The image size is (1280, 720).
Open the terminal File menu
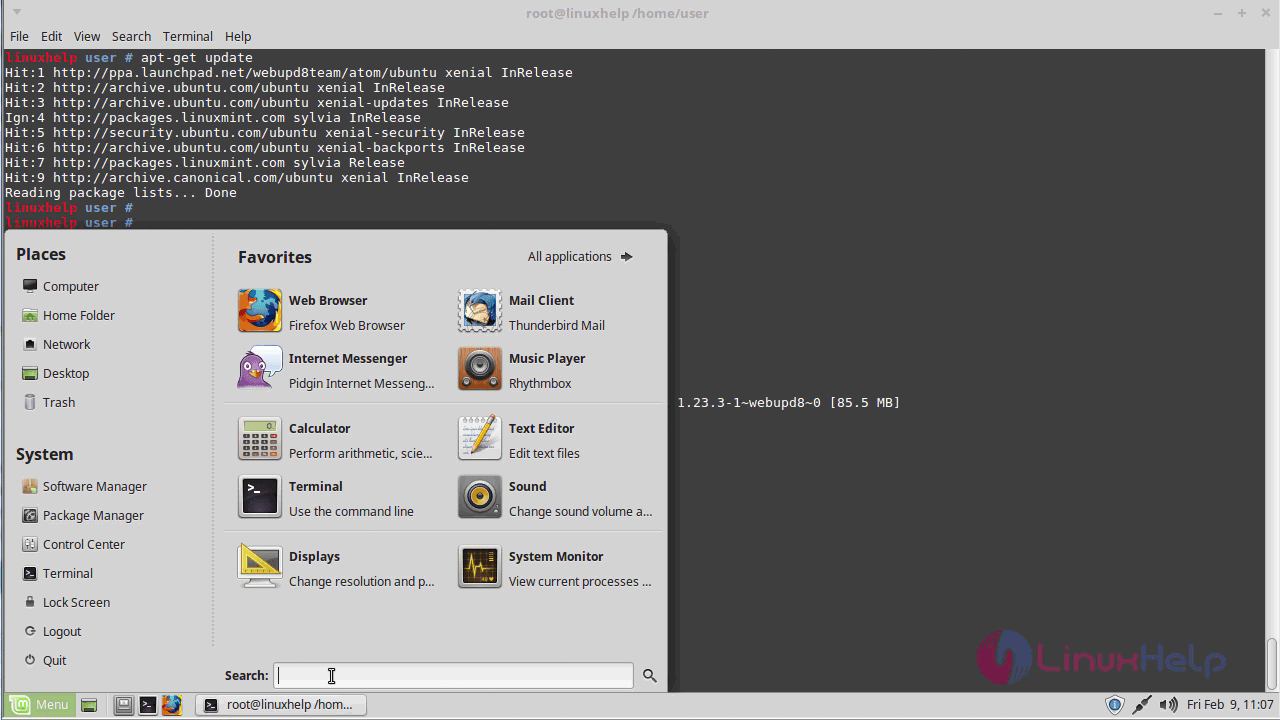(x=19, y=36)
